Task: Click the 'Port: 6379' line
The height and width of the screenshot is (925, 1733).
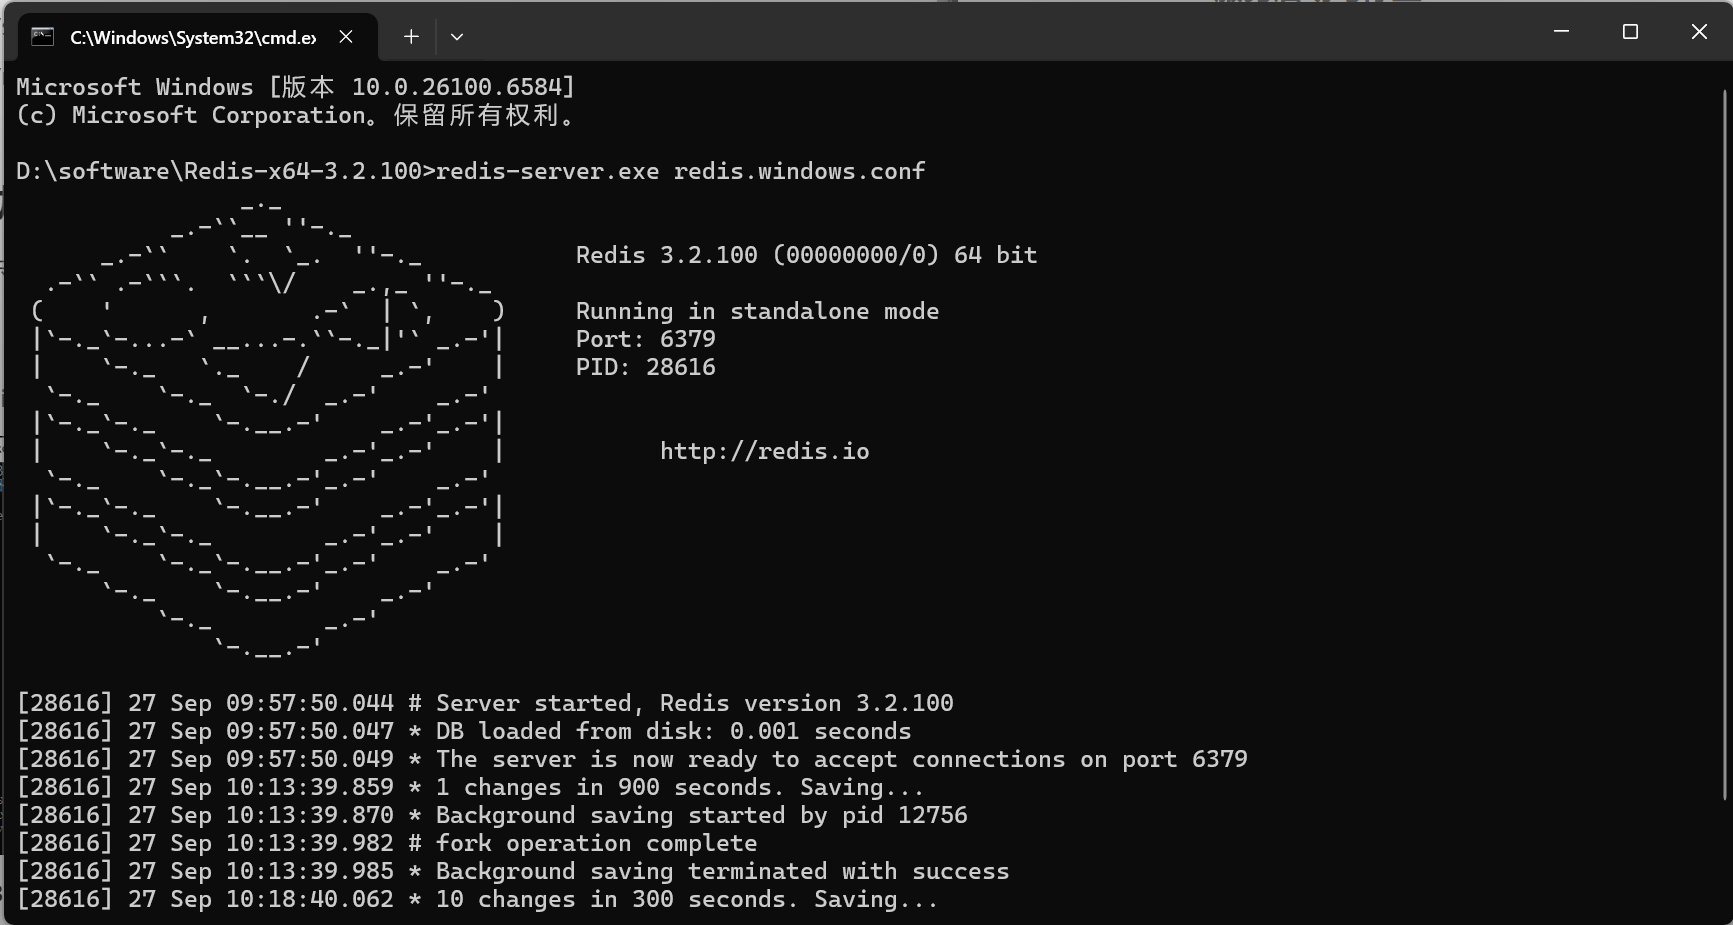Action: [x=646, y=339]
